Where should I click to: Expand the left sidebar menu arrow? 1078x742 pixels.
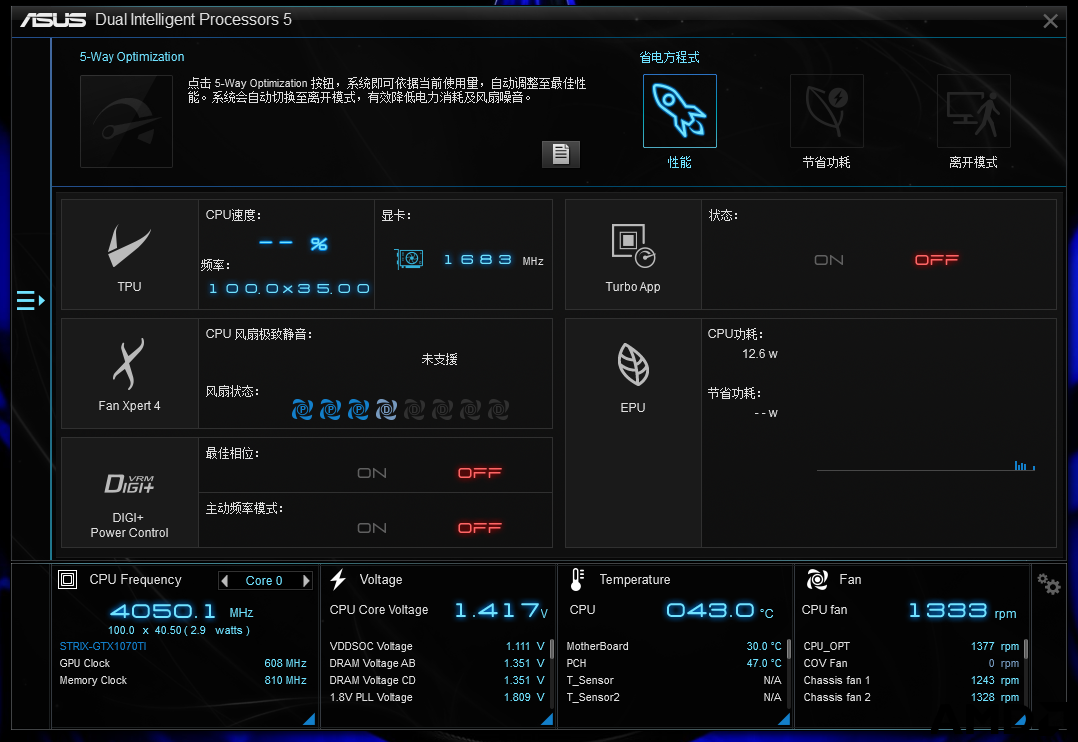click(31, 301)
